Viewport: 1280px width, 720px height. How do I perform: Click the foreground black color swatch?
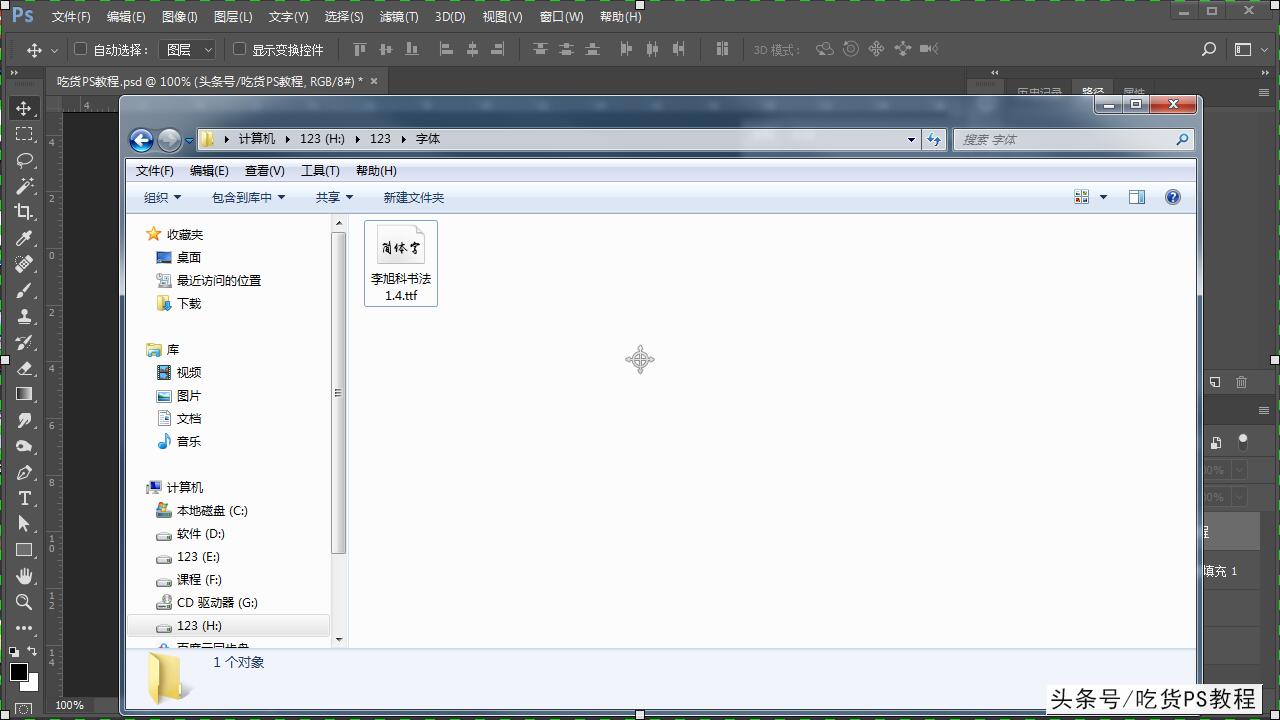click(x=19, y=672)
